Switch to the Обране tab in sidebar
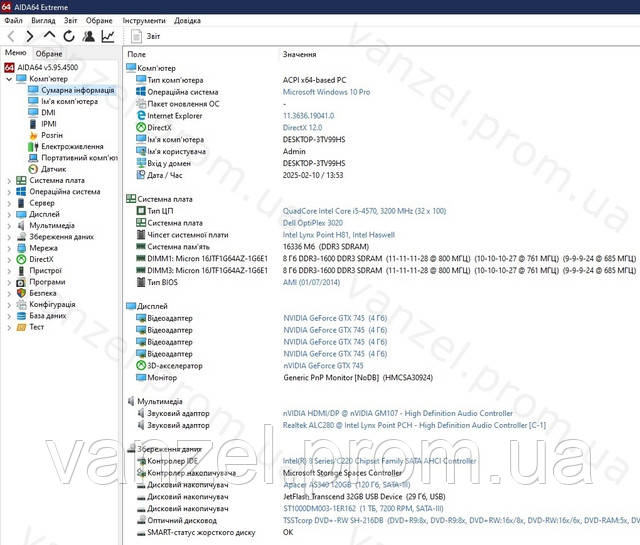Image resolution: width=640 pixels, height=545 pixels. (x=48, y=54)
